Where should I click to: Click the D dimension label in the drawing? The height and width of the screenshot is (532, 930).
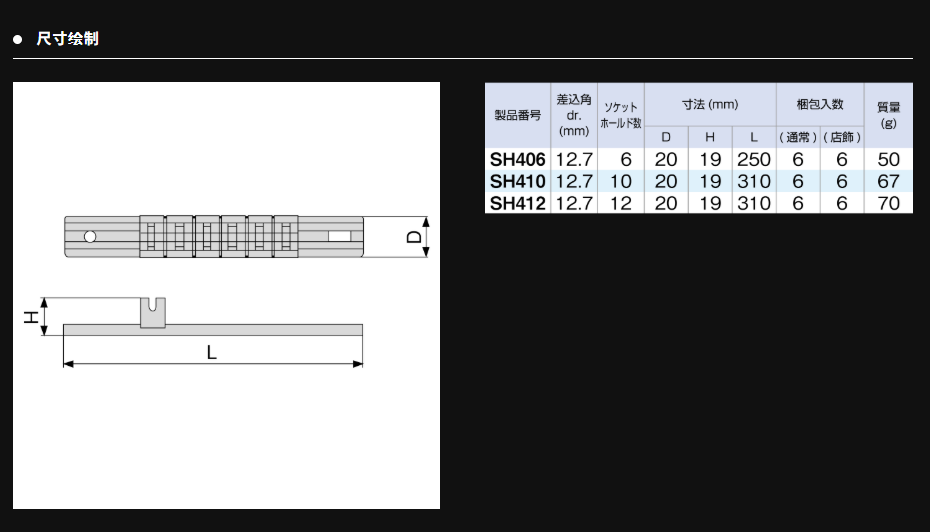[412, 237]
